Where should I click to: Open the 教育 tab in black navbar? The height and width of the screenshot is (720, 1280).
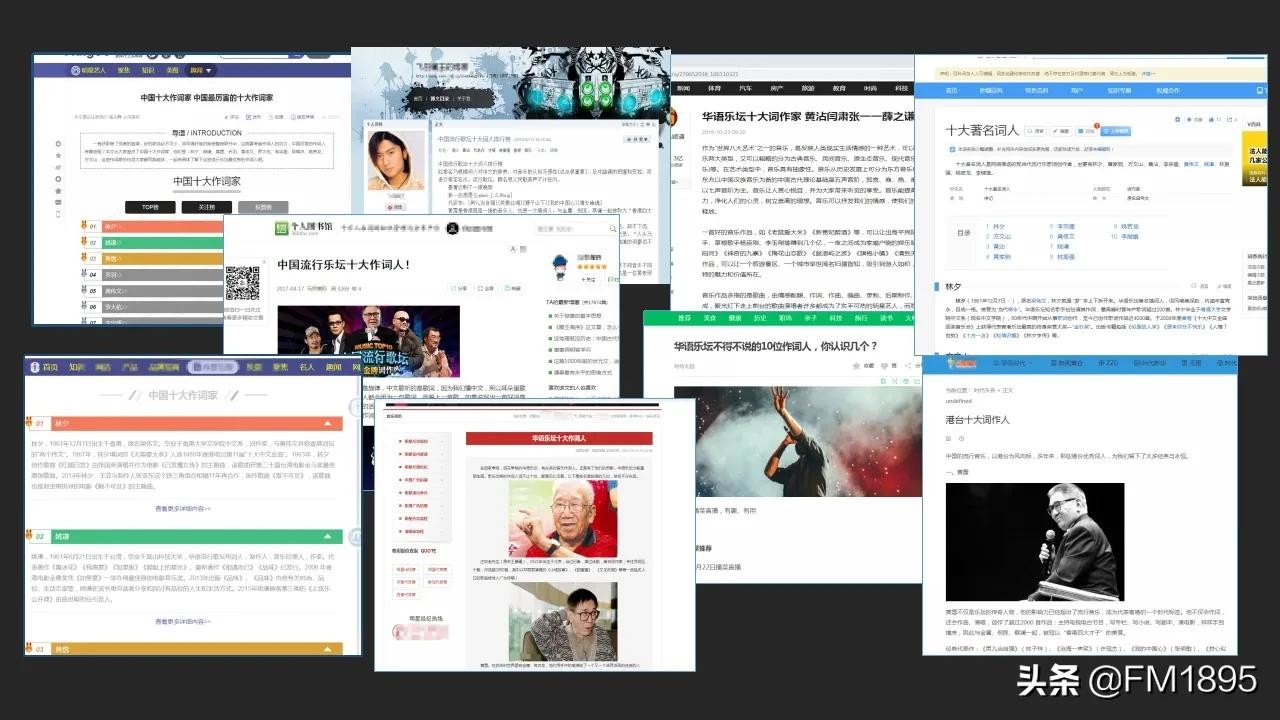(841, 88)
